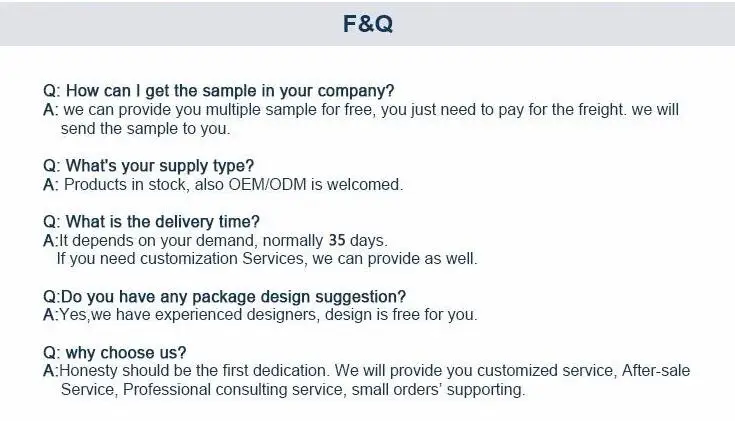Select the 'What's your supply type?' question
Screen dimensions: 735x421
click(148, 165)
